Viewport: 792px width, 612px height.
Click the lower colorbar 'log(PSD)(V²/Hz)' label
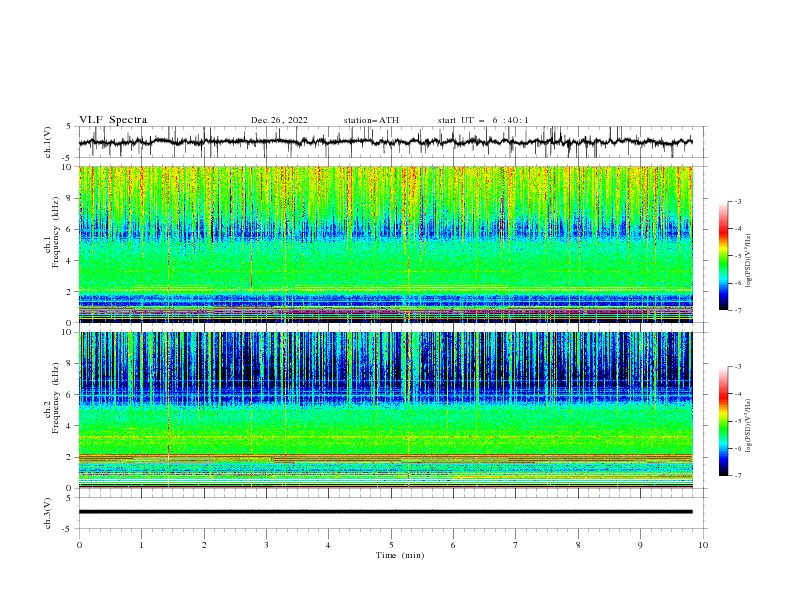(x=748, y=426)
